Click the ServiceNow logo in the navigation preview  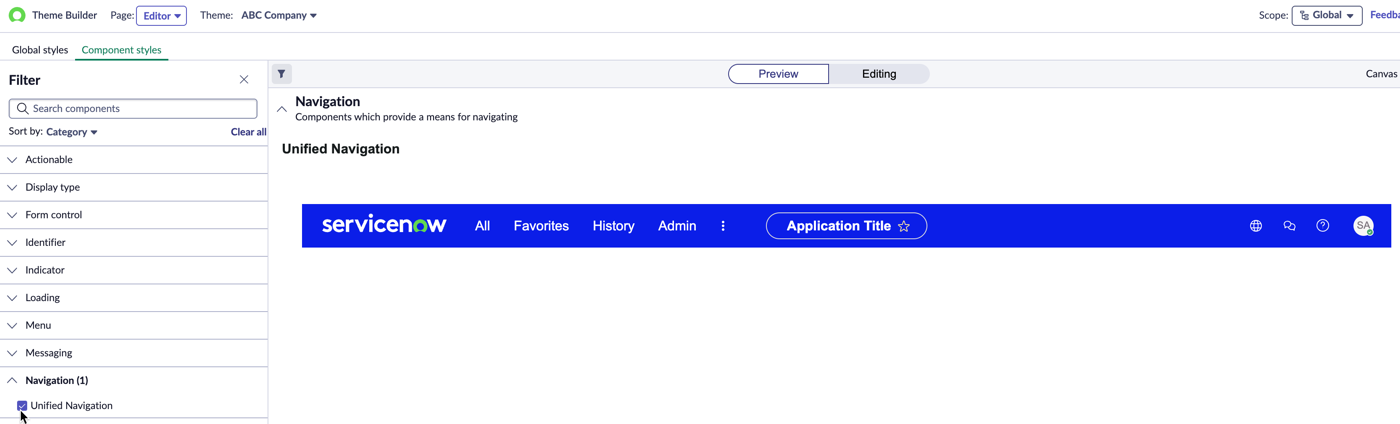384,225
